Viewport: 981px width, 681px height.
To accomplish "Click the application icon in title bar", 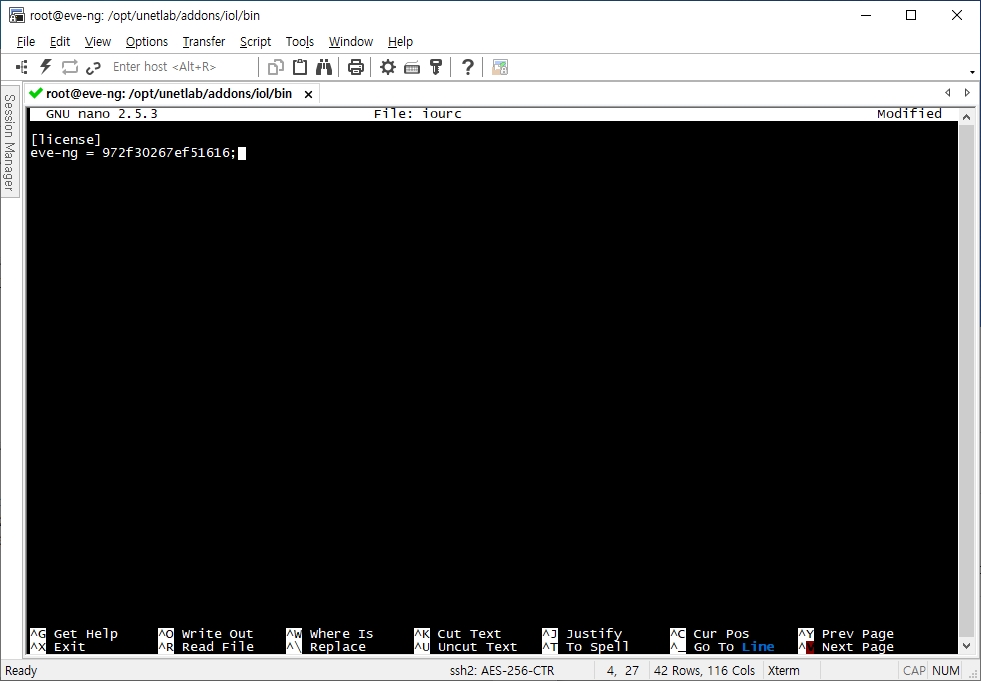I will point(17,15).
